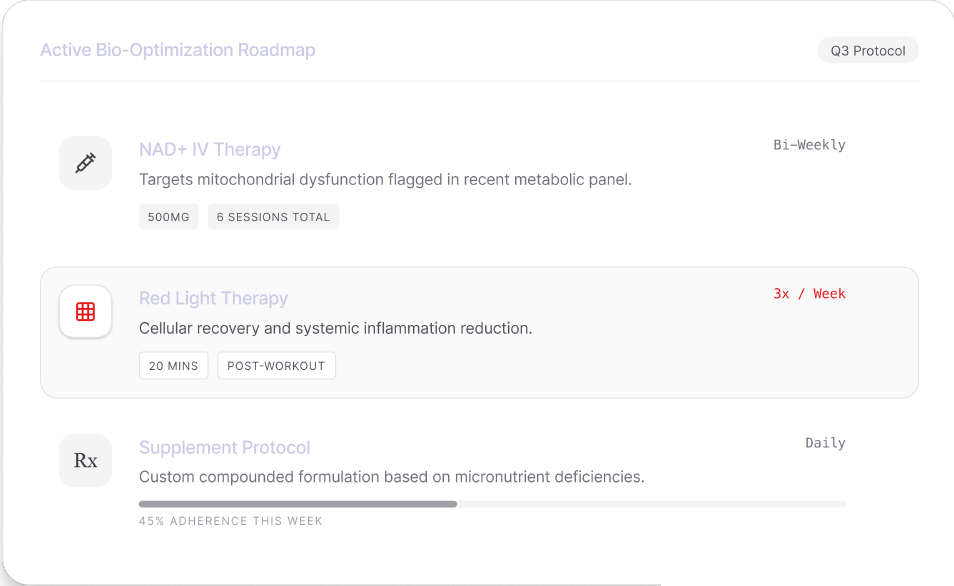This screenshot has height=586, width=954.
Task: Click the Daily frequency label
Action: click(x=826, y=443)
